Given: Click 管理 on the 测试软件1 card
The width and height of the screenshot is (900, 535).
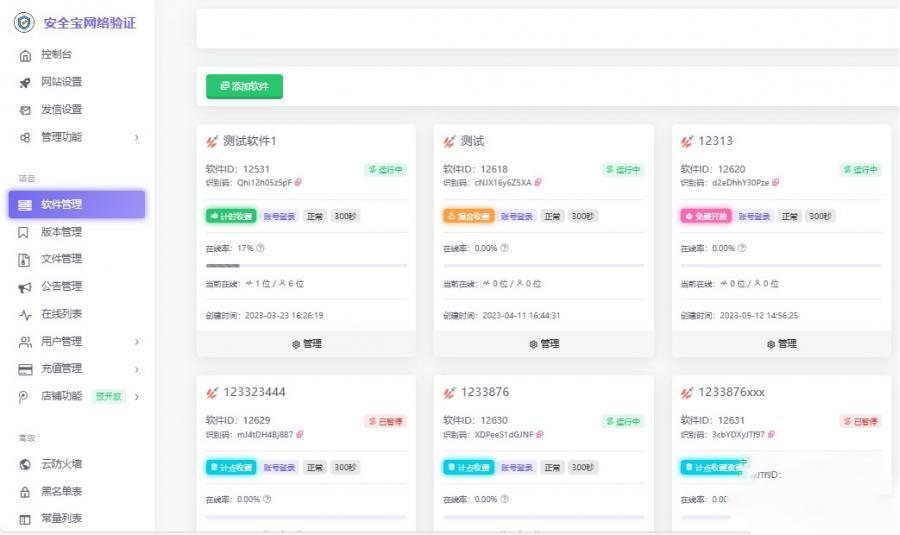Looking at the screenshot, I should [x=307, y=344].
